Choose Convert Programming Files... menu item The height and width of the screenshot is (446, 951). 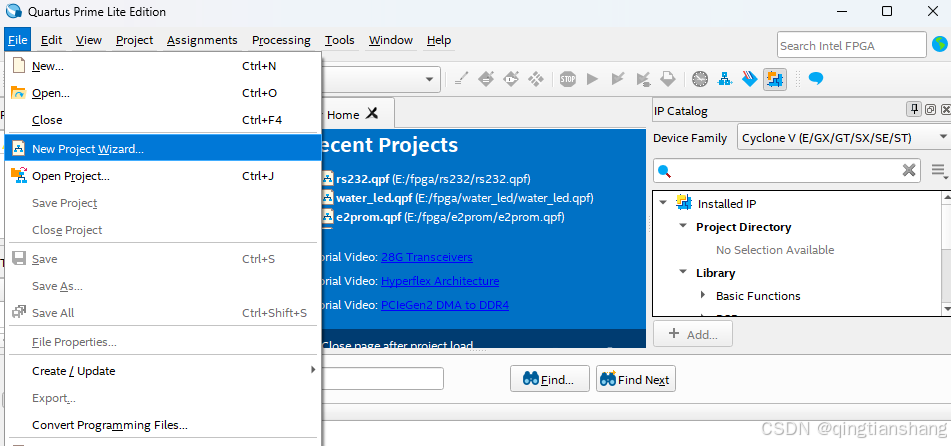163,425
